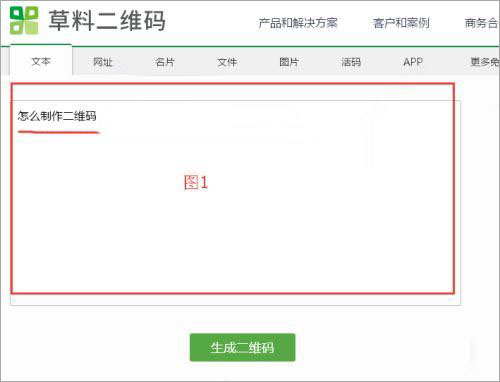The height and width of the screenshot is (382, 500).
Task: Open the 更多 tab at far right
Action: [484, 62]
